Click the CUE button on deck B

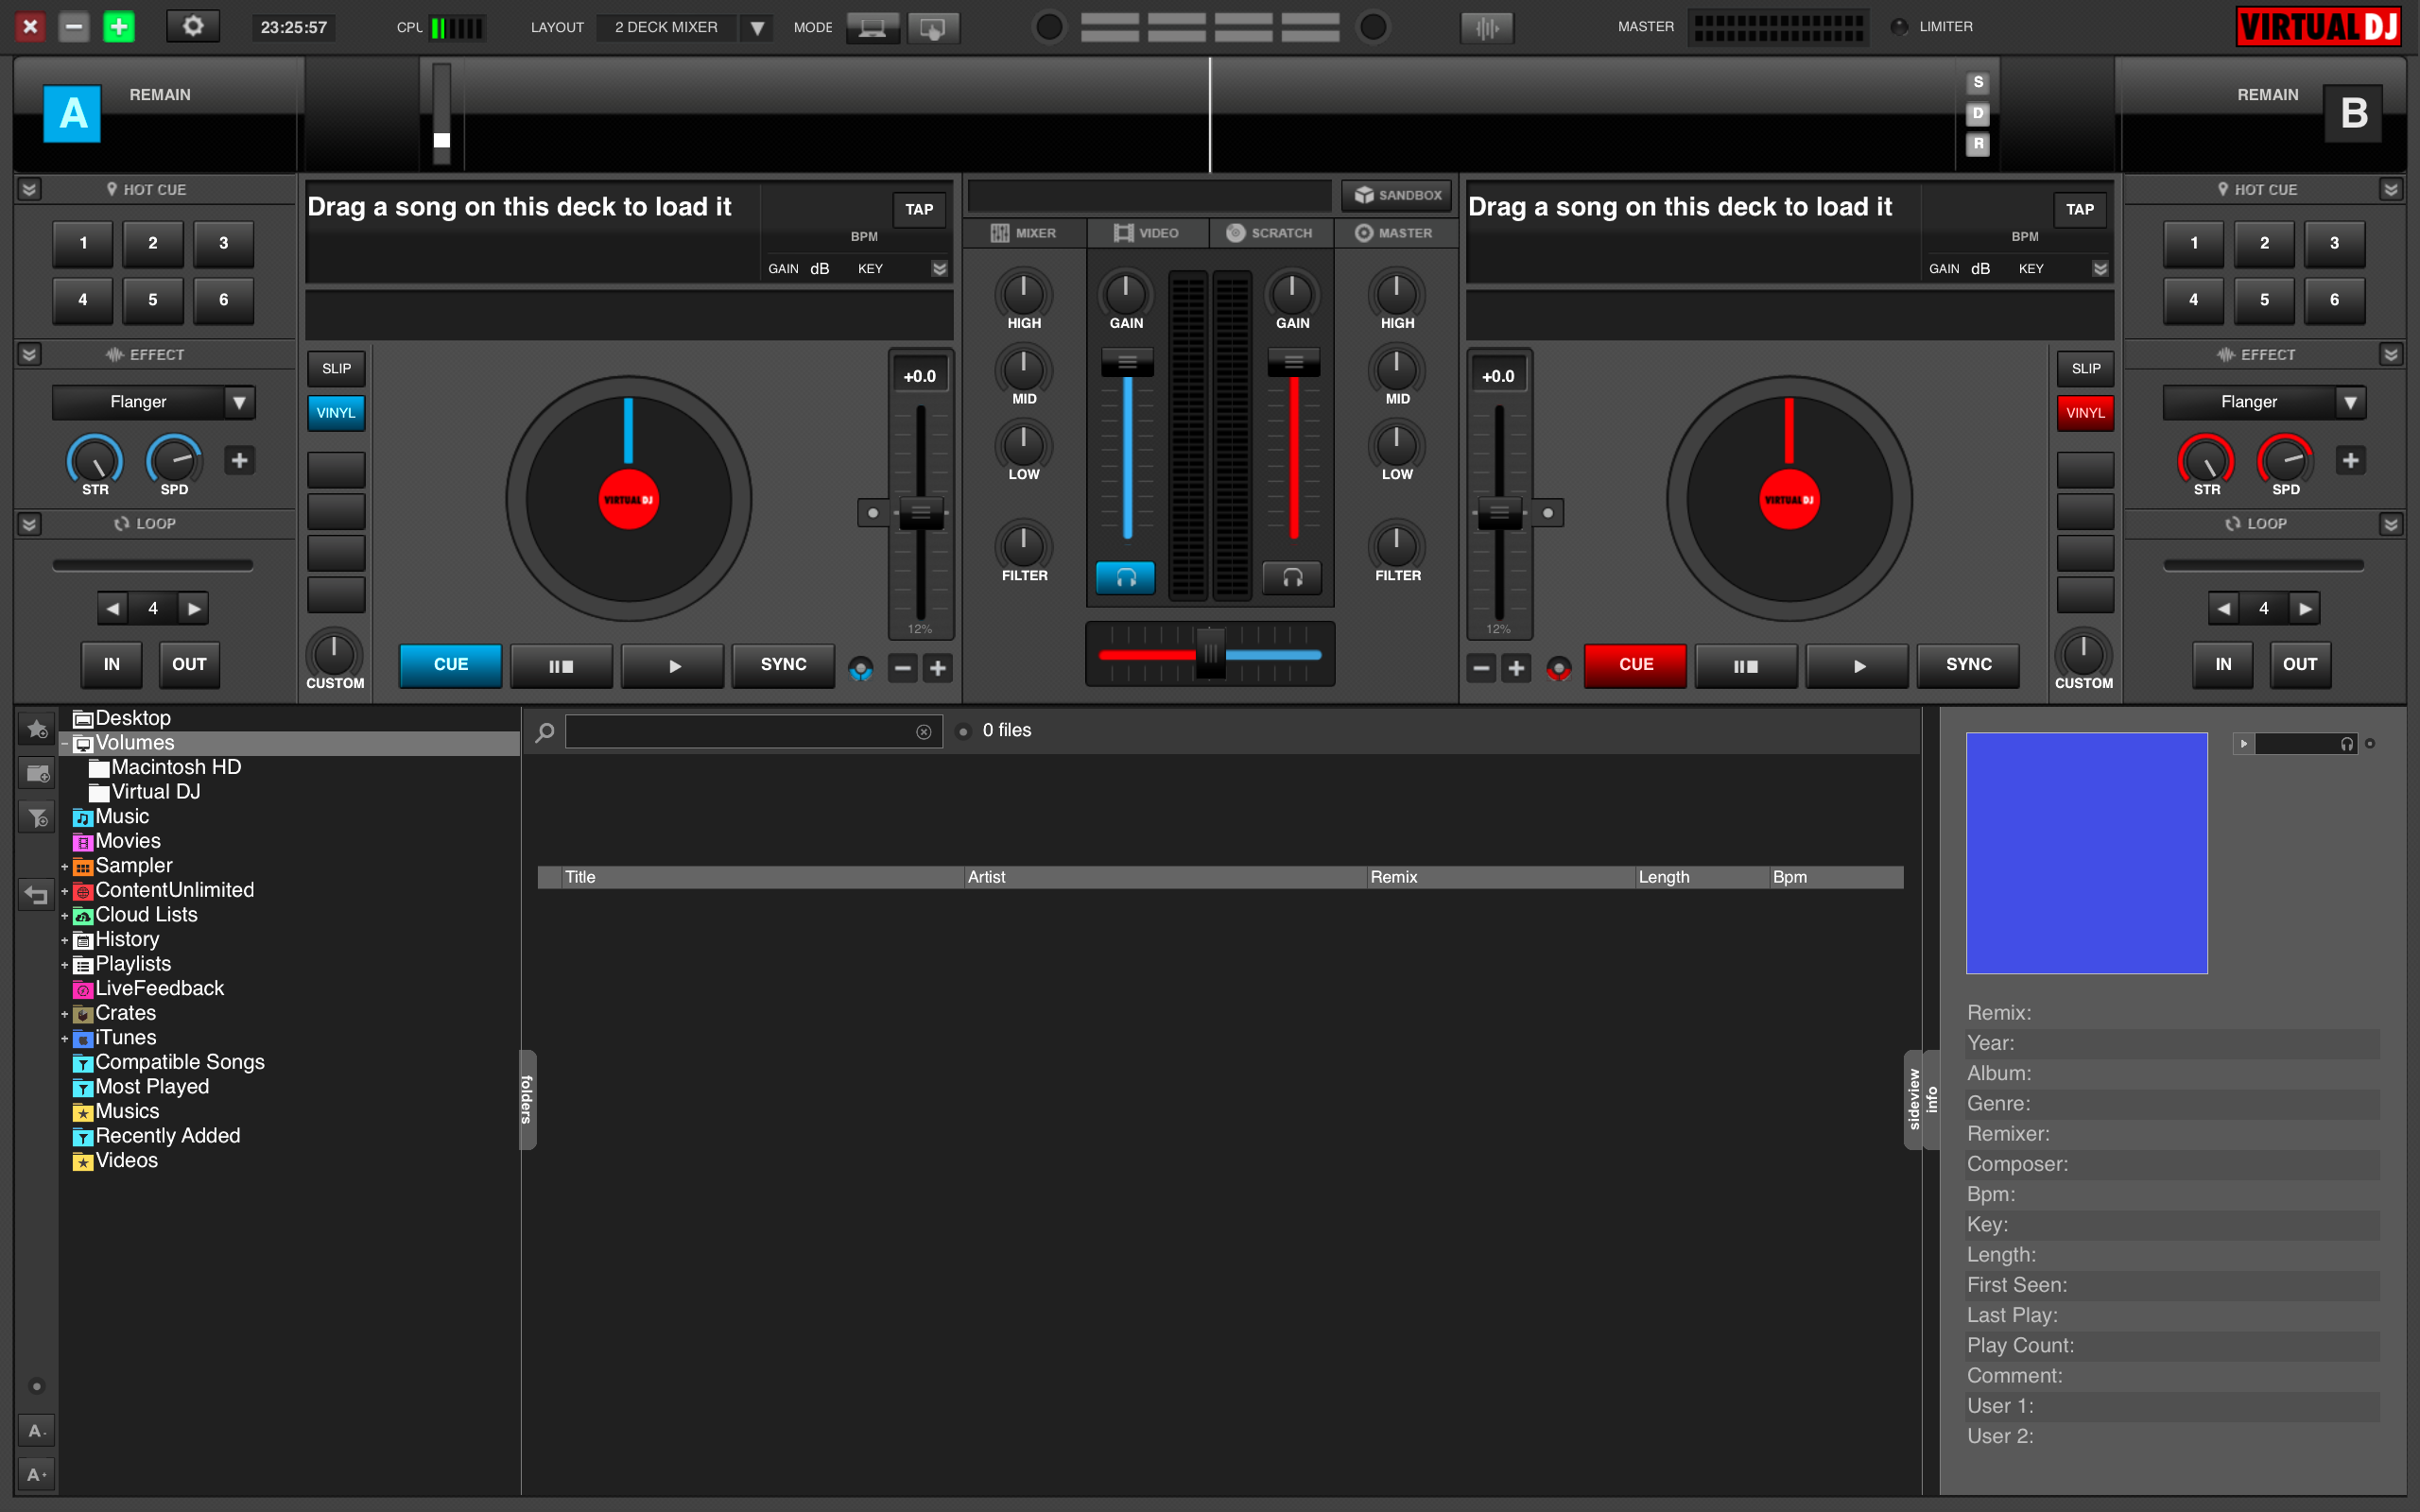pos(1636,661)
